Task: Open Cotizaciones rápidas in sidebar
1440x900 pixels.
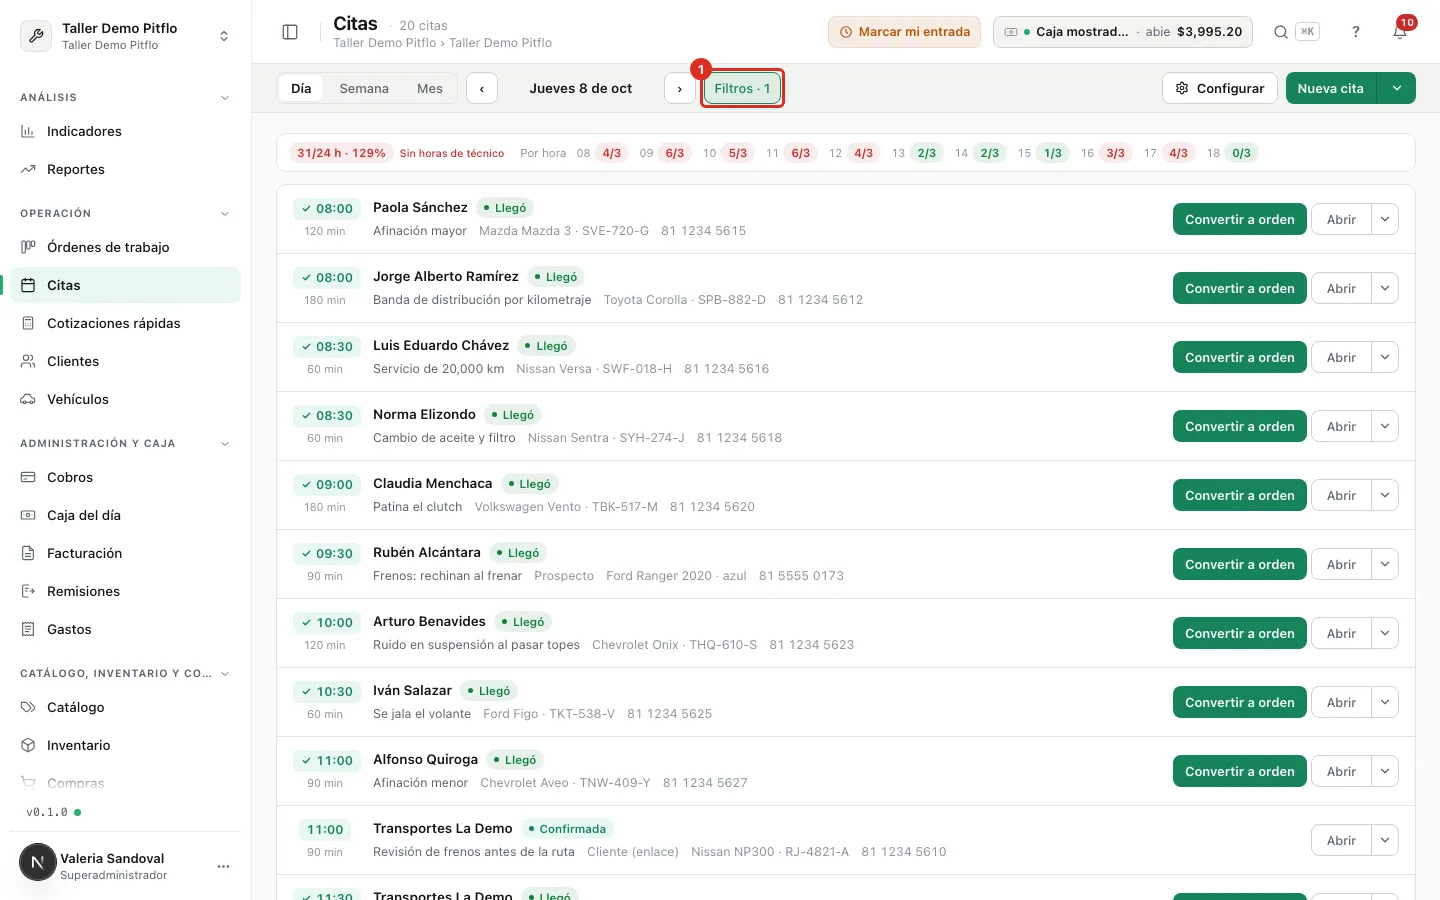Action: [x=125, y=323]
